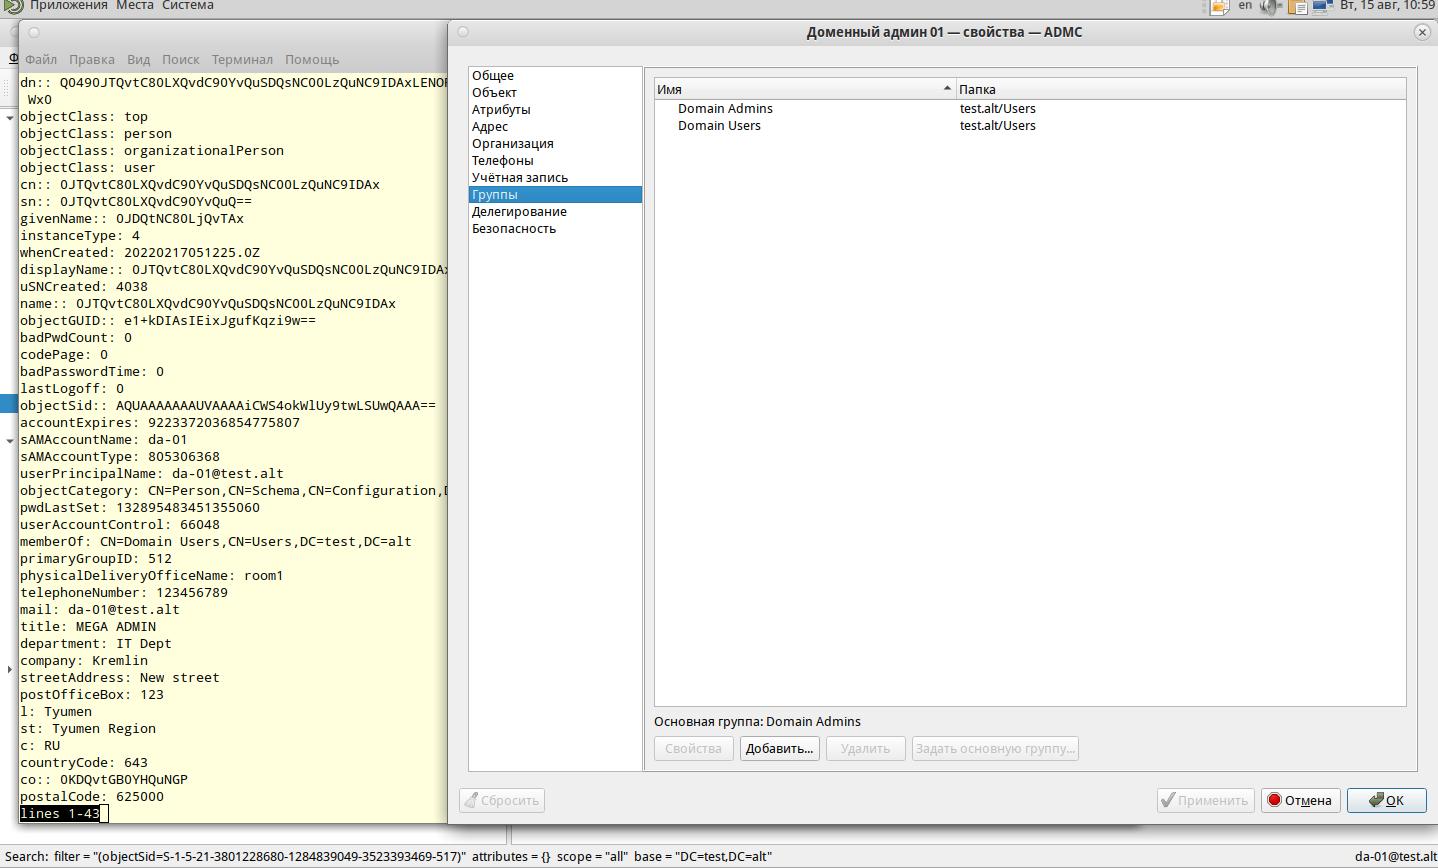Open the Общее tab
This screenshot has height=868, width=1438.
(493, 75)
